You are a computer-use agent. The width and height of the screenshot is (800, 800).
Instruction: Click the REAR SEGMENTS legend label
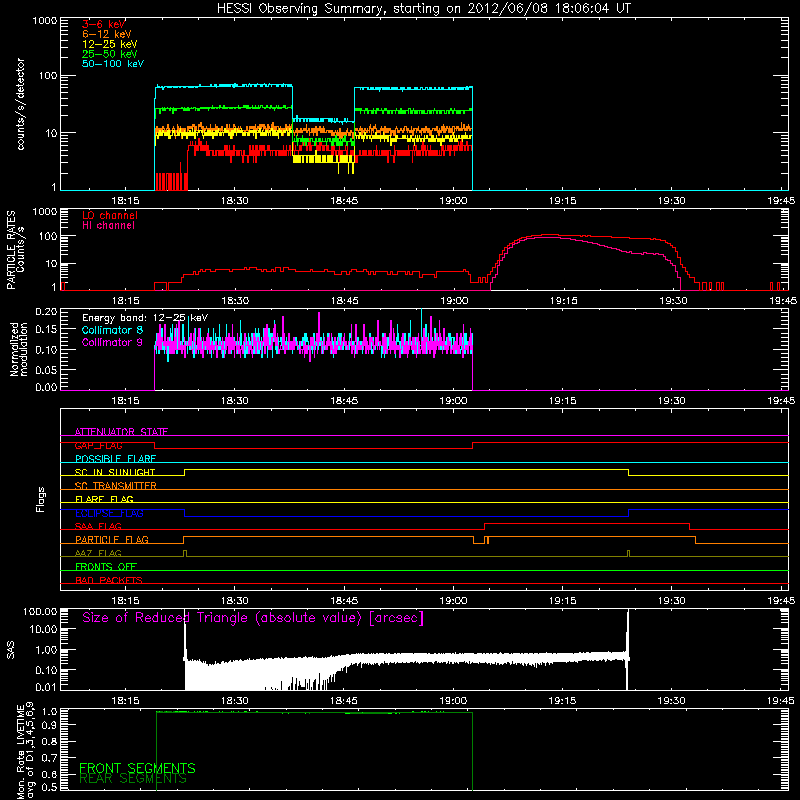tap(133, 779)
